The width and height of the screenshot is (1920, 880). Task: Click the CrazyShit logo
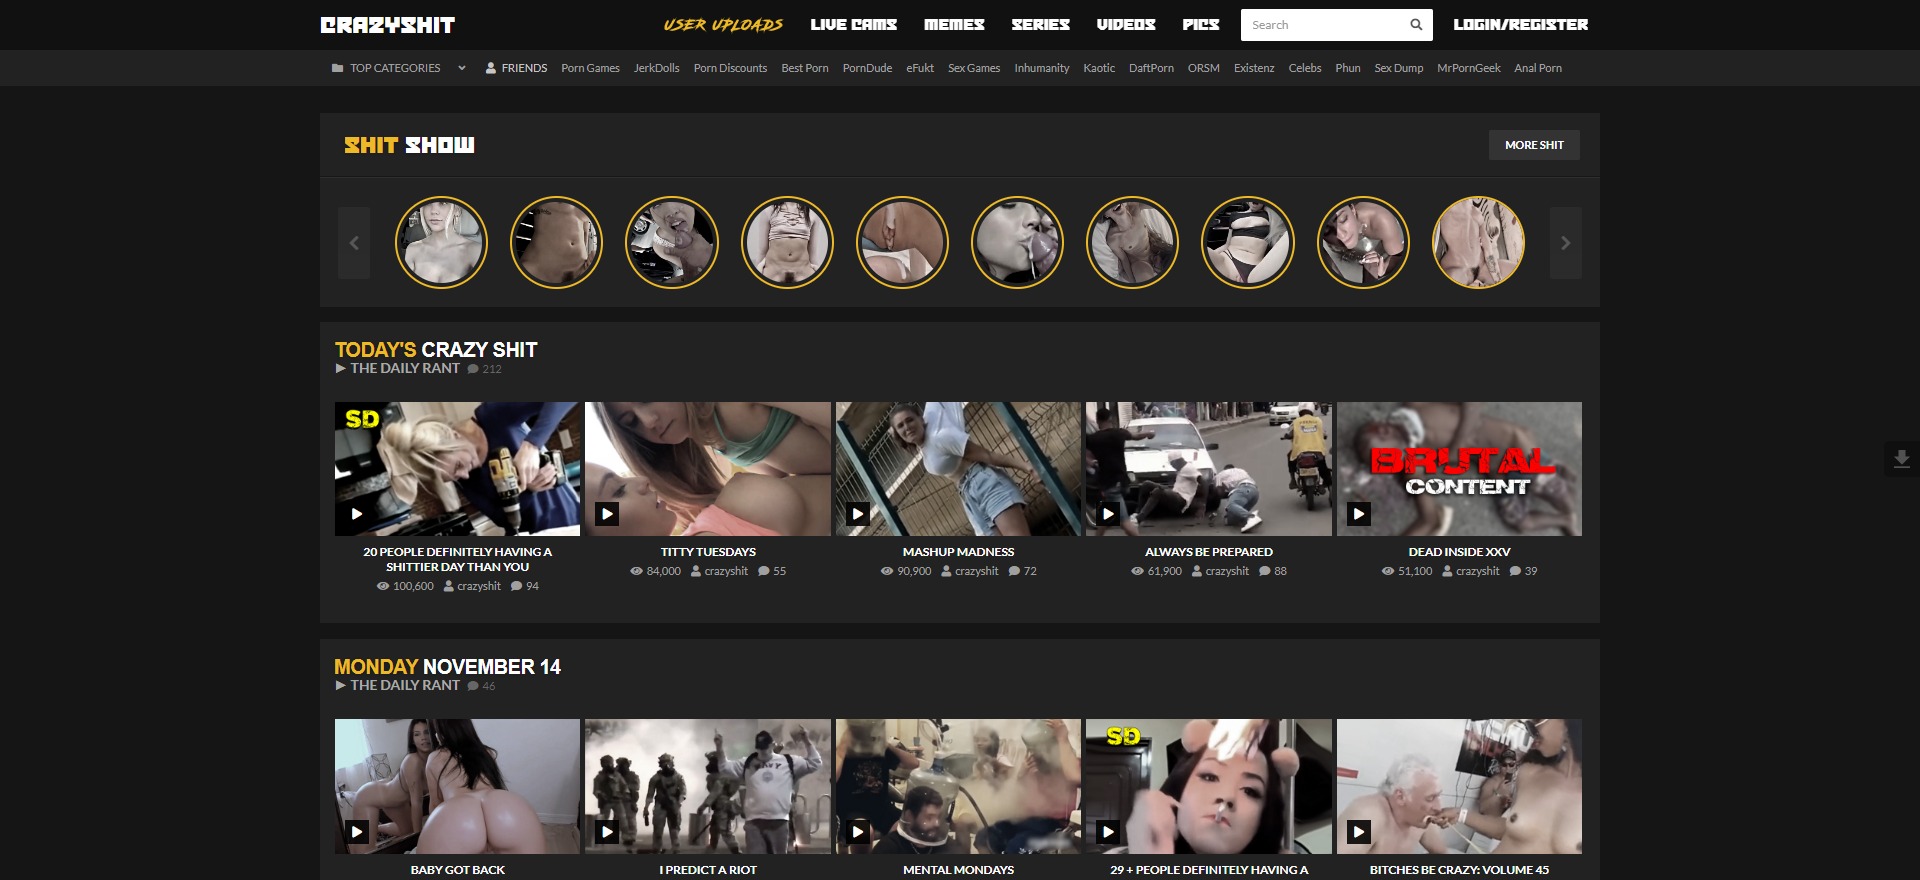click(x=388, y=25)
